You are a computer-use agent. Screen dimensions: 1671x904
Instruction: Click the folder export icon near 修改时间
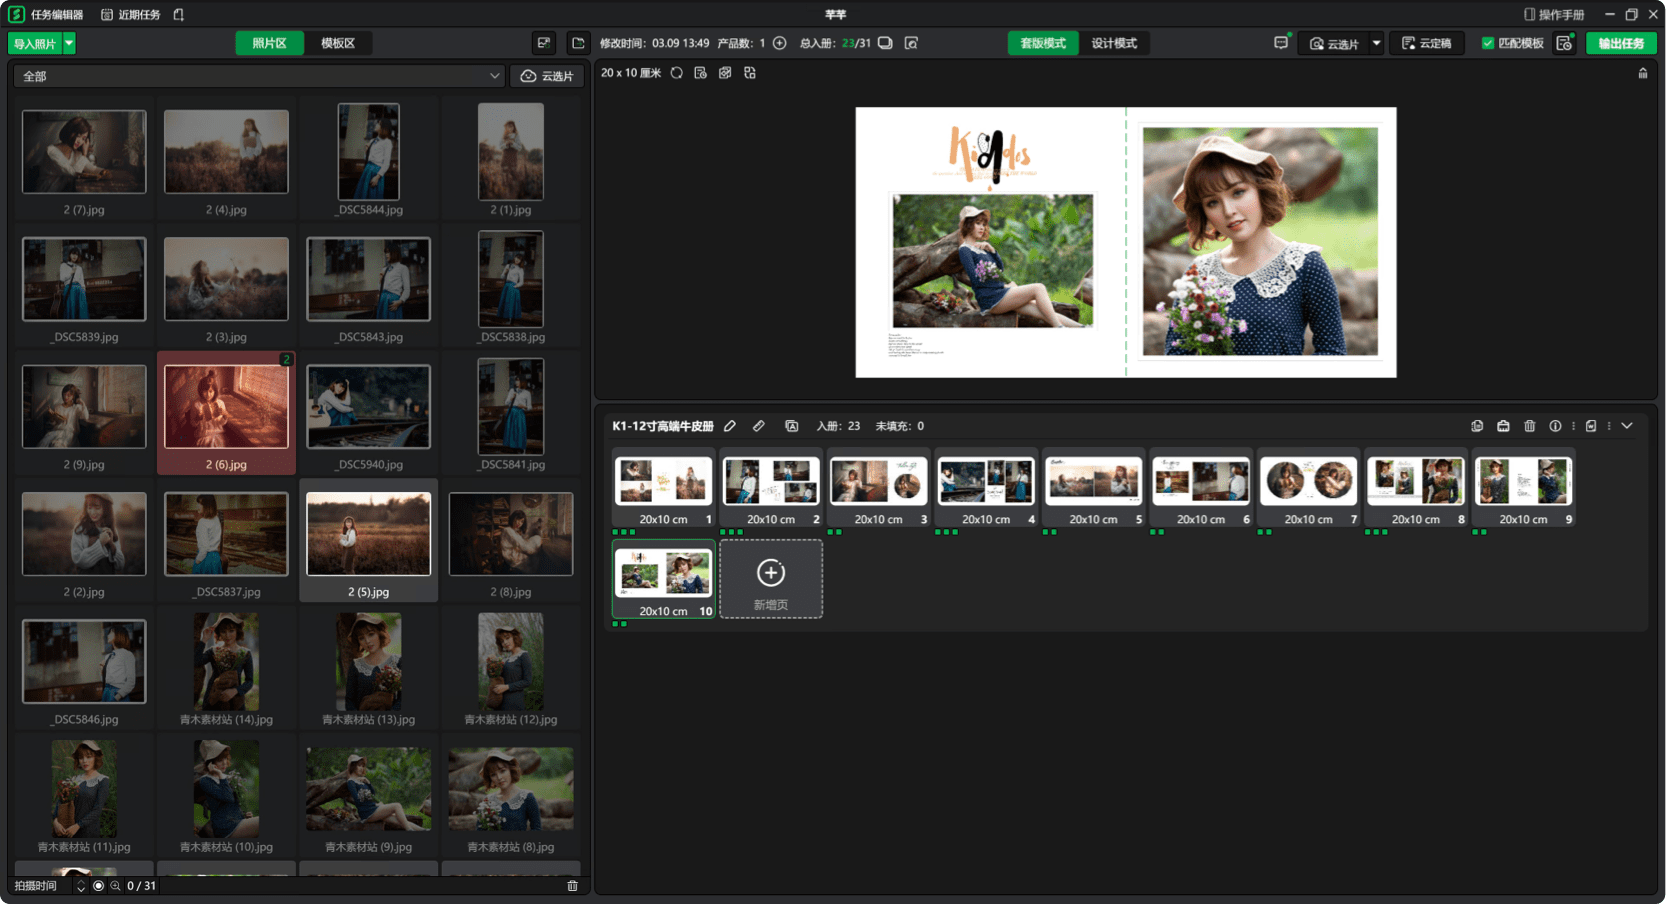coord(578,43)
